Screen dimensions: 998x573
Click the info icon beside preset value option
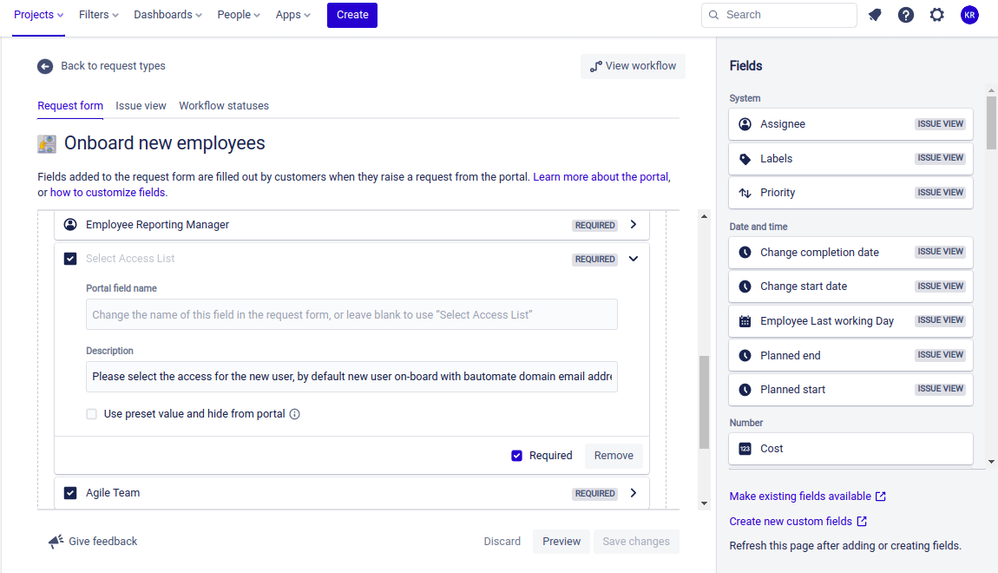pos(295,414)
